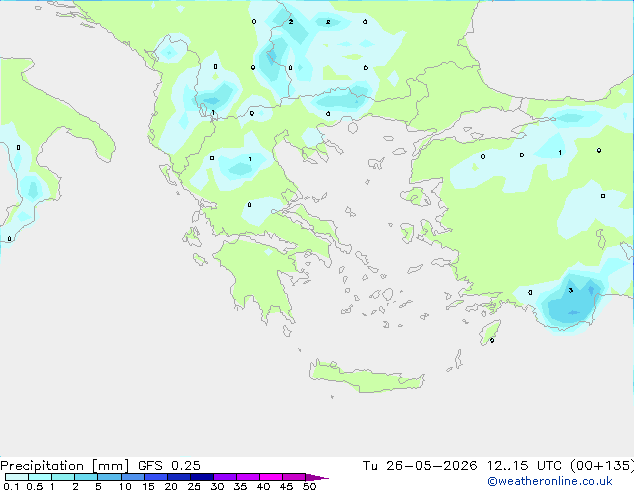Click the Precipitation [mm] title label

coord(64,466)
